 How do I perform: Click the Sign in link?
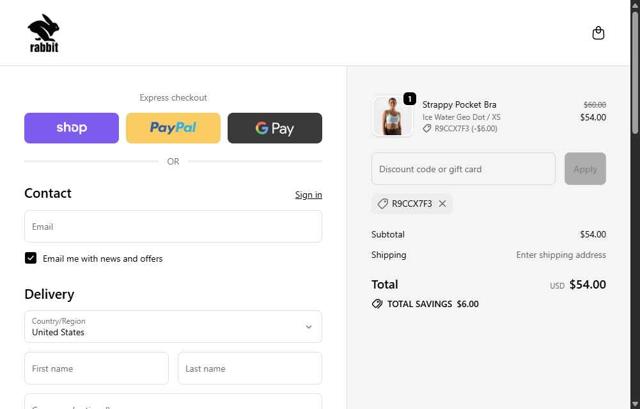[x=308, y=195]
